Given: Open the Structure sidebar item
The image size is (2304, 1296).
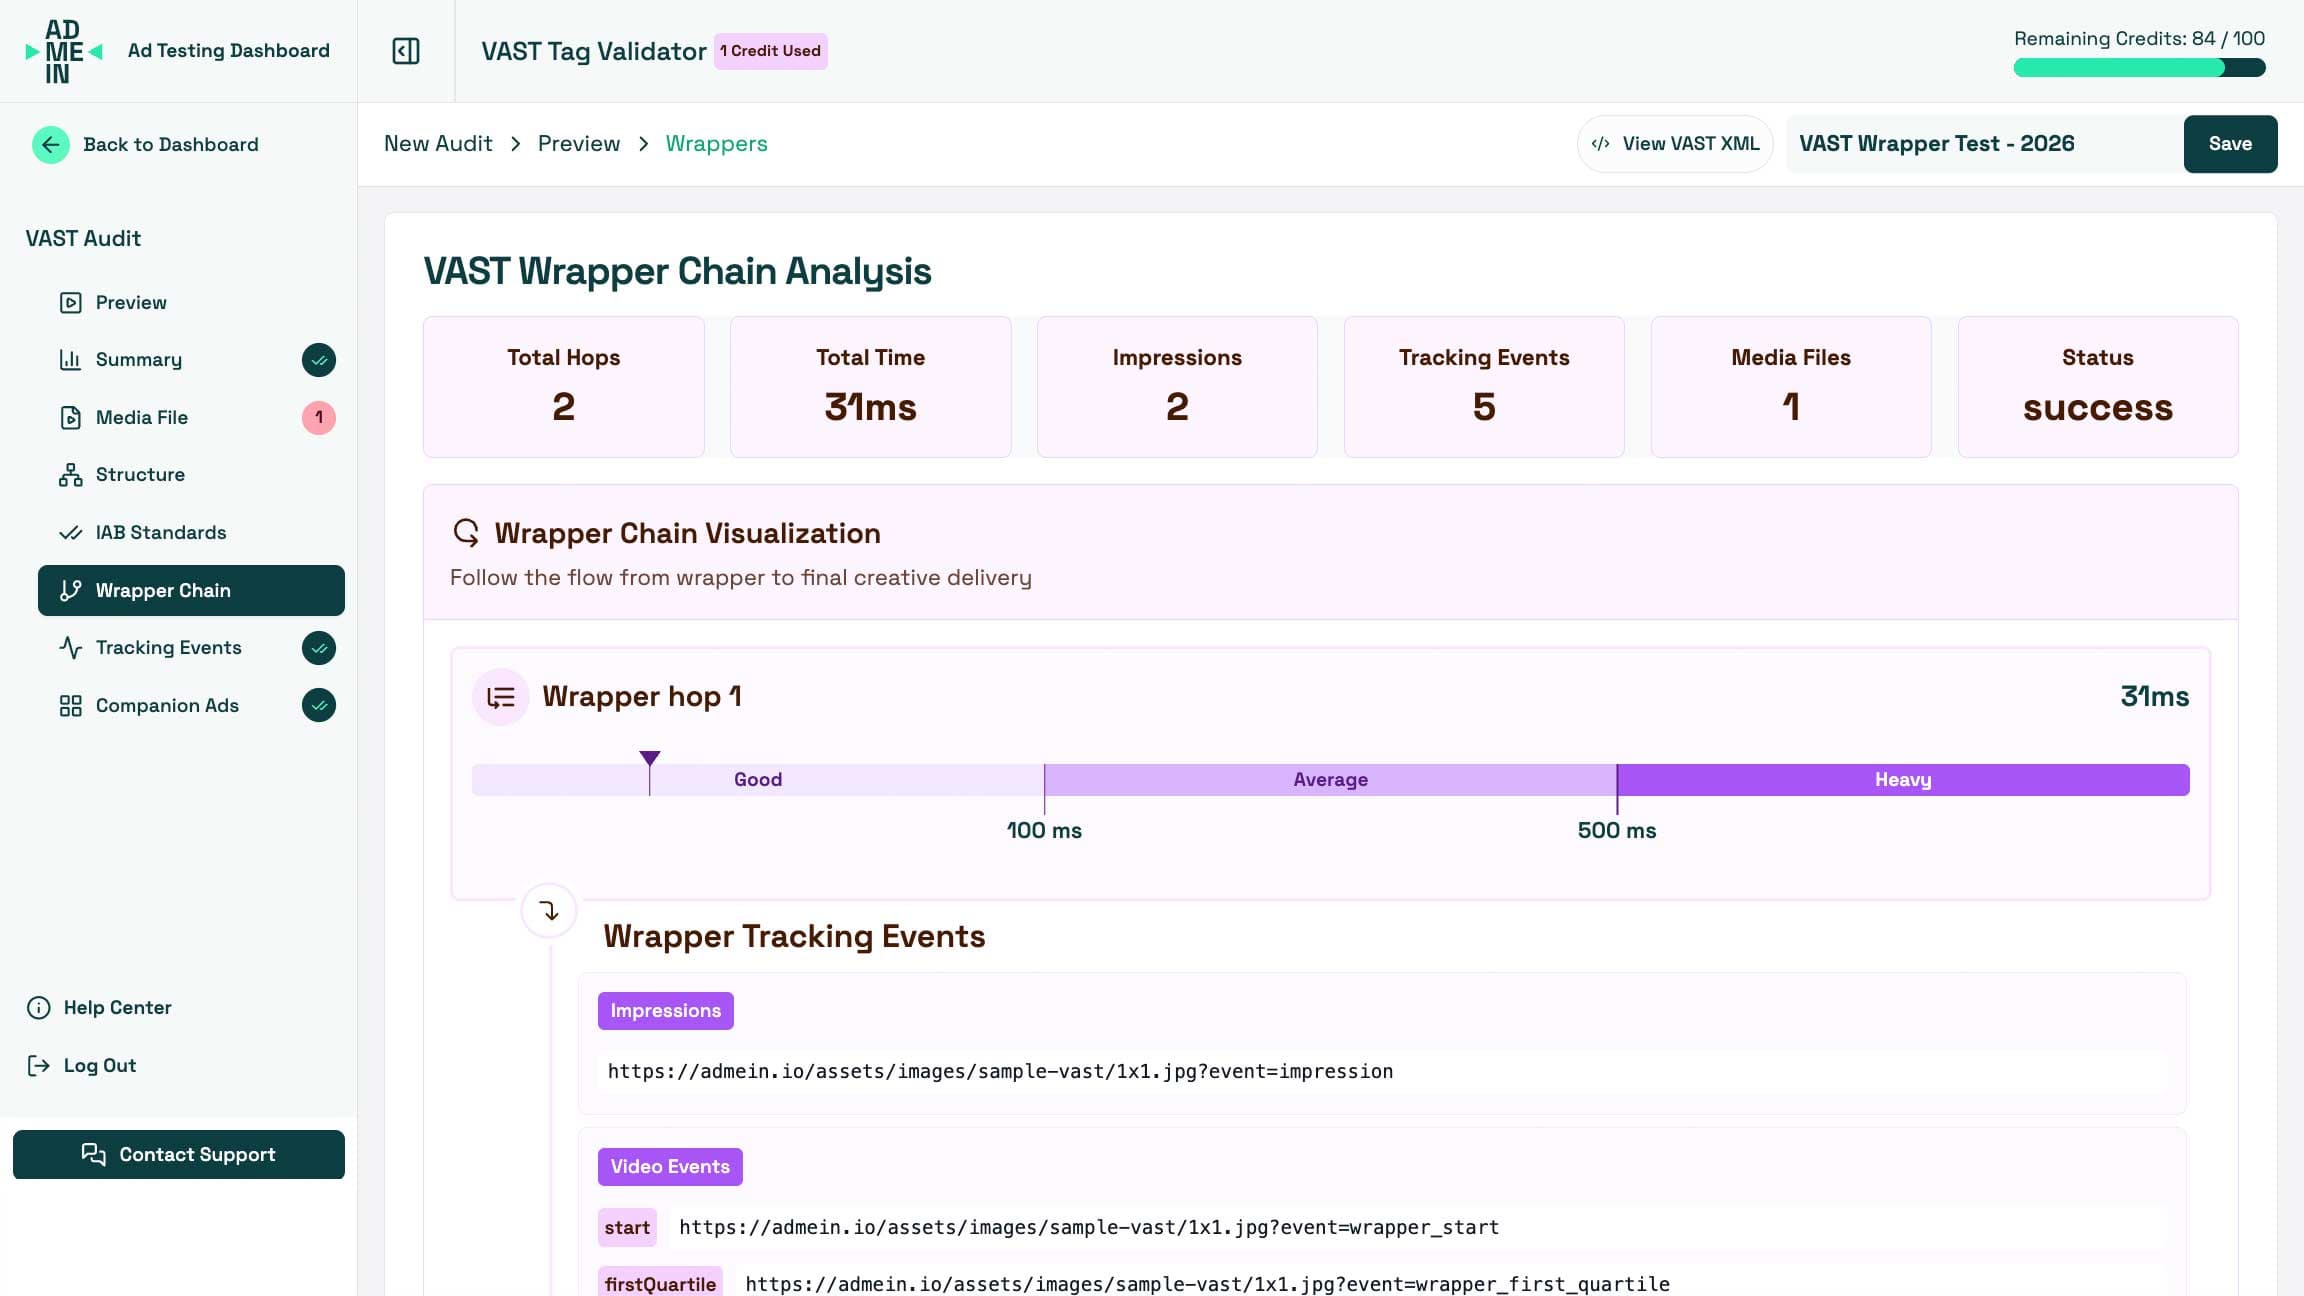Looking at the screenshot, I should (191, 474).
